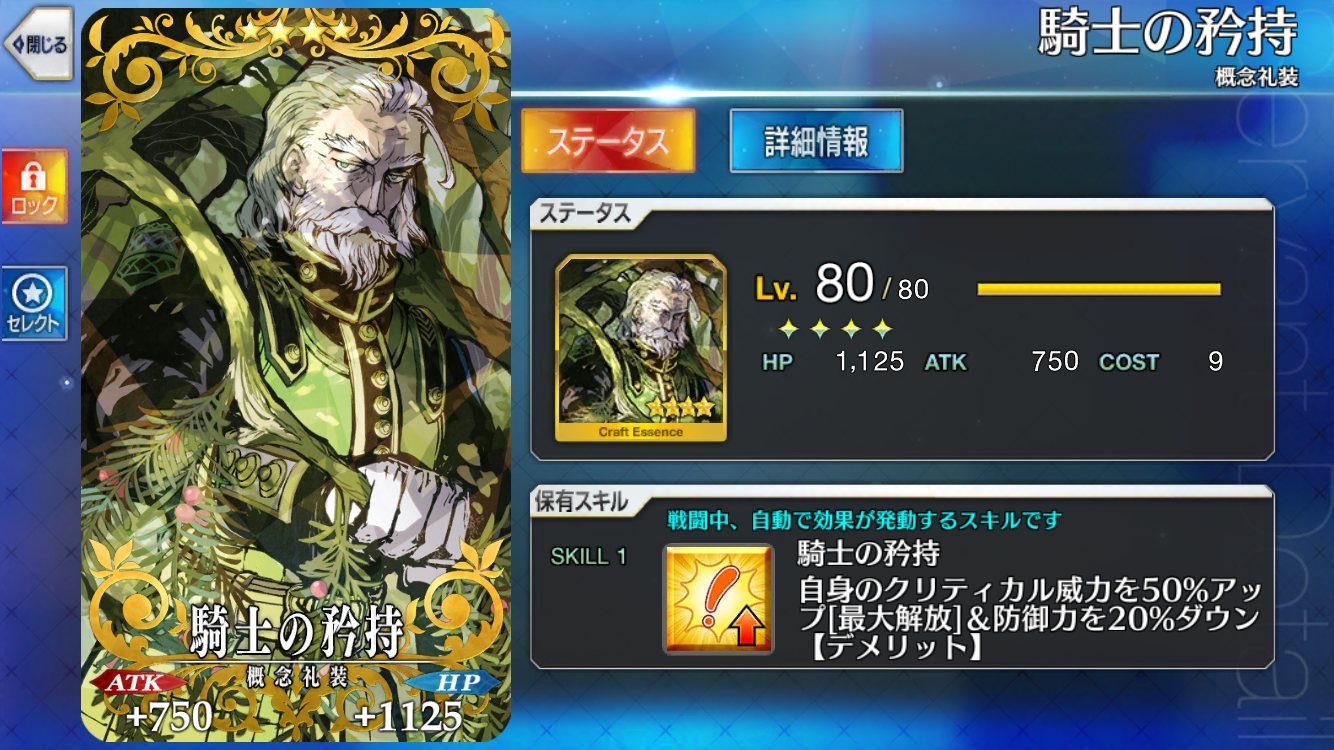Click the four gold stars atop the card

[296, 32]
